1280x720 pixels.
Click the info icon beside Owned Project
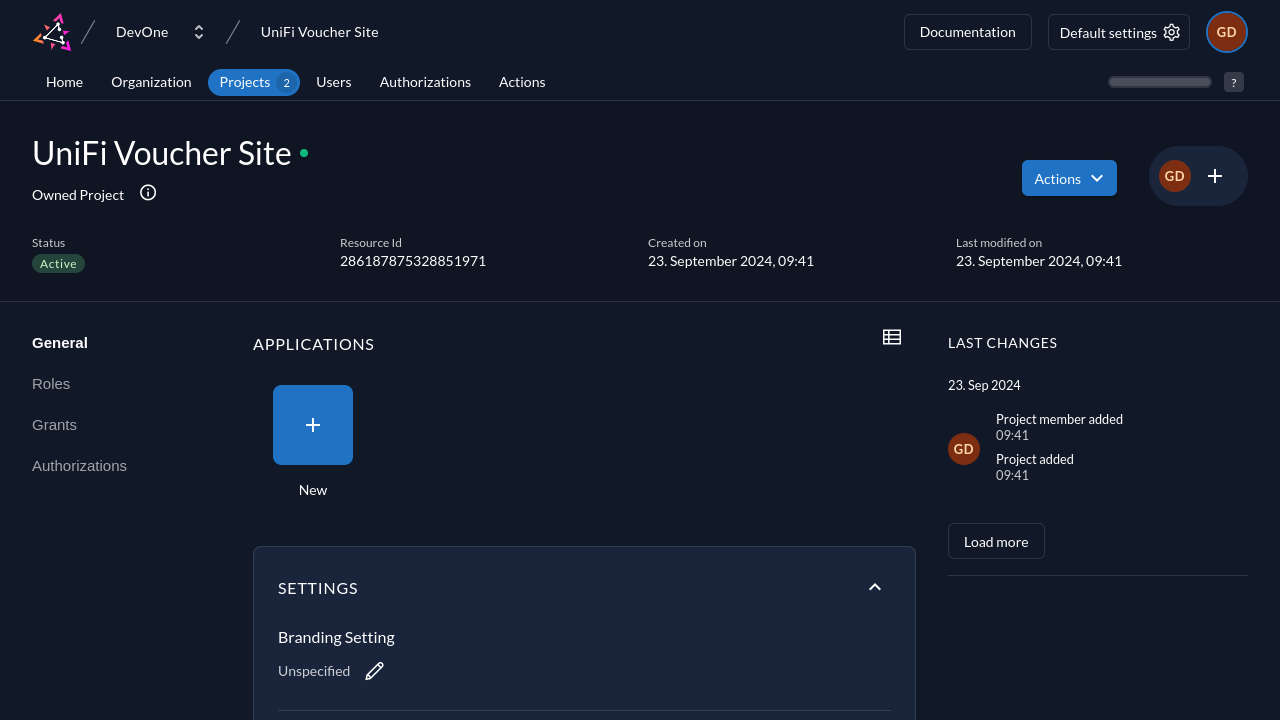[x=147, y=193]
